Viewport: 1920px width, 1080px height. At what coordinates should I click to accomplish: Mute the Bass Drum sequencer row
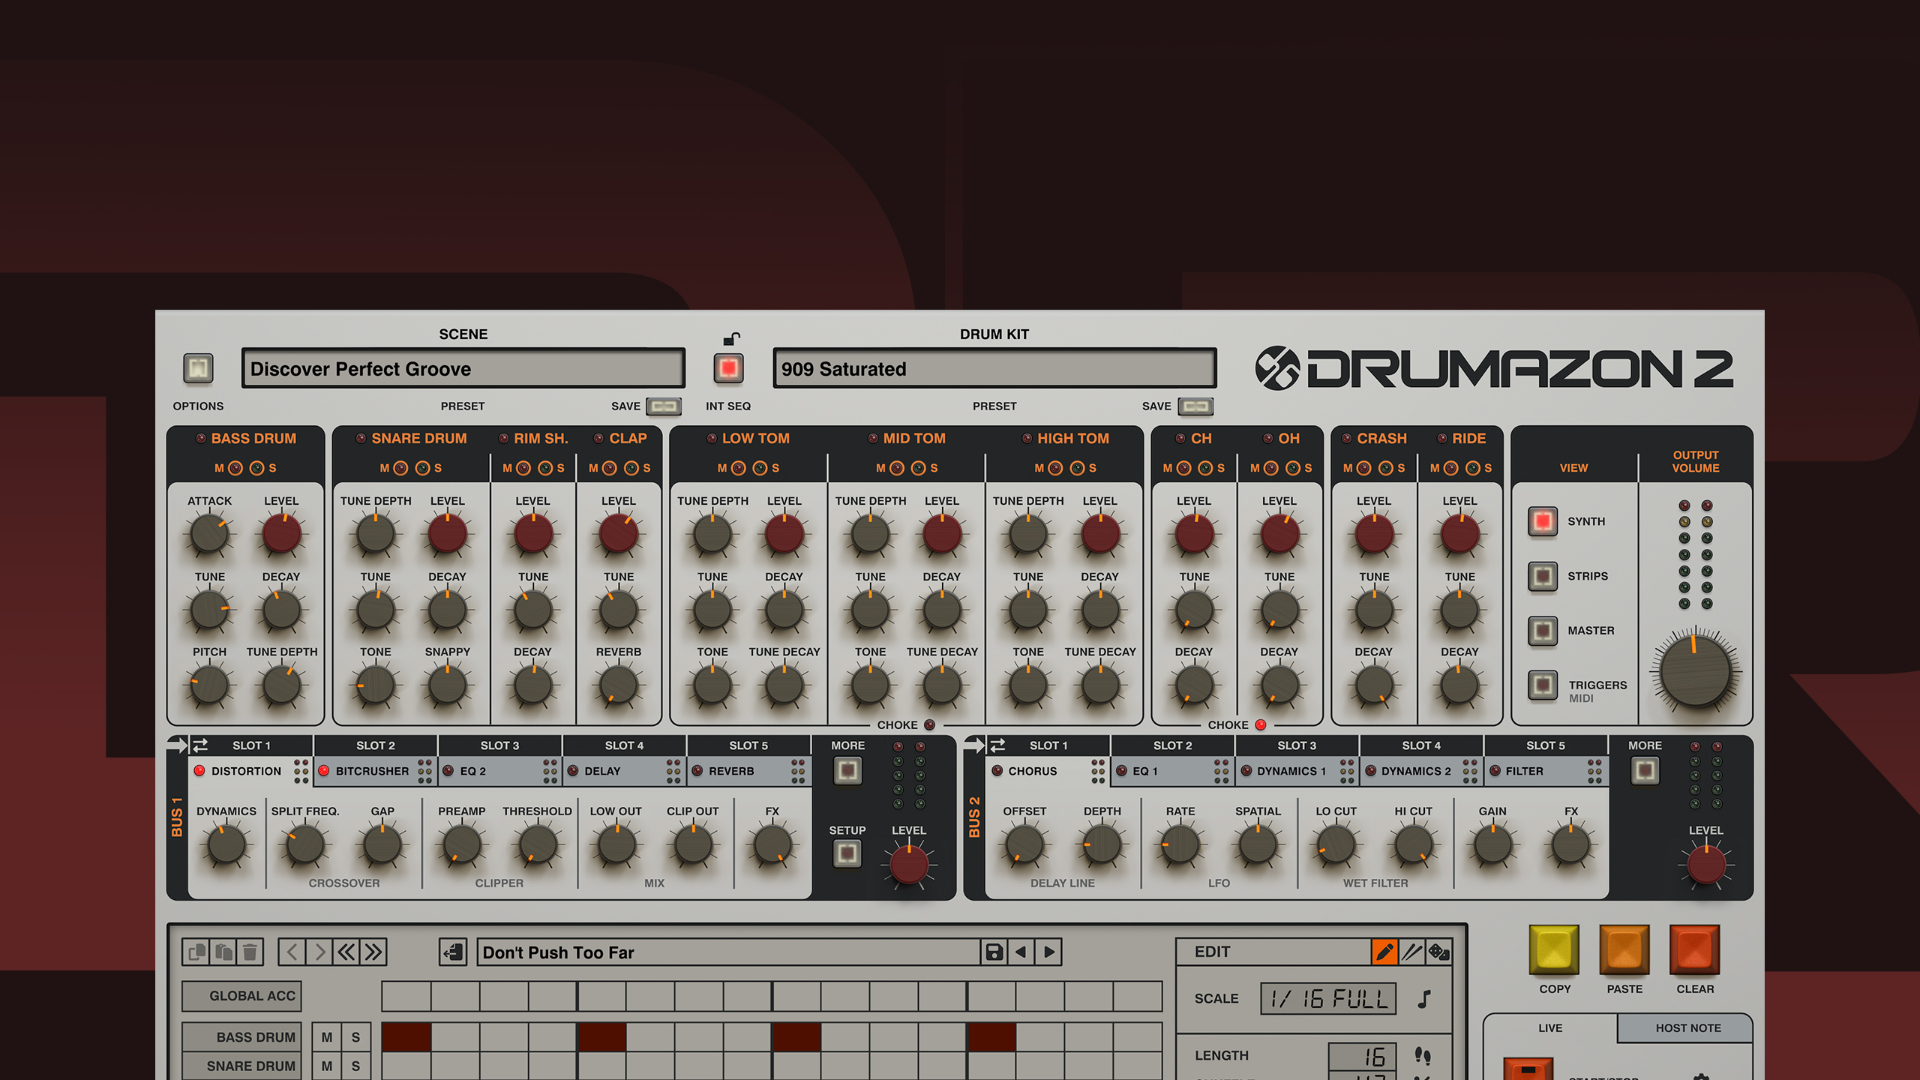[326, 1037]
